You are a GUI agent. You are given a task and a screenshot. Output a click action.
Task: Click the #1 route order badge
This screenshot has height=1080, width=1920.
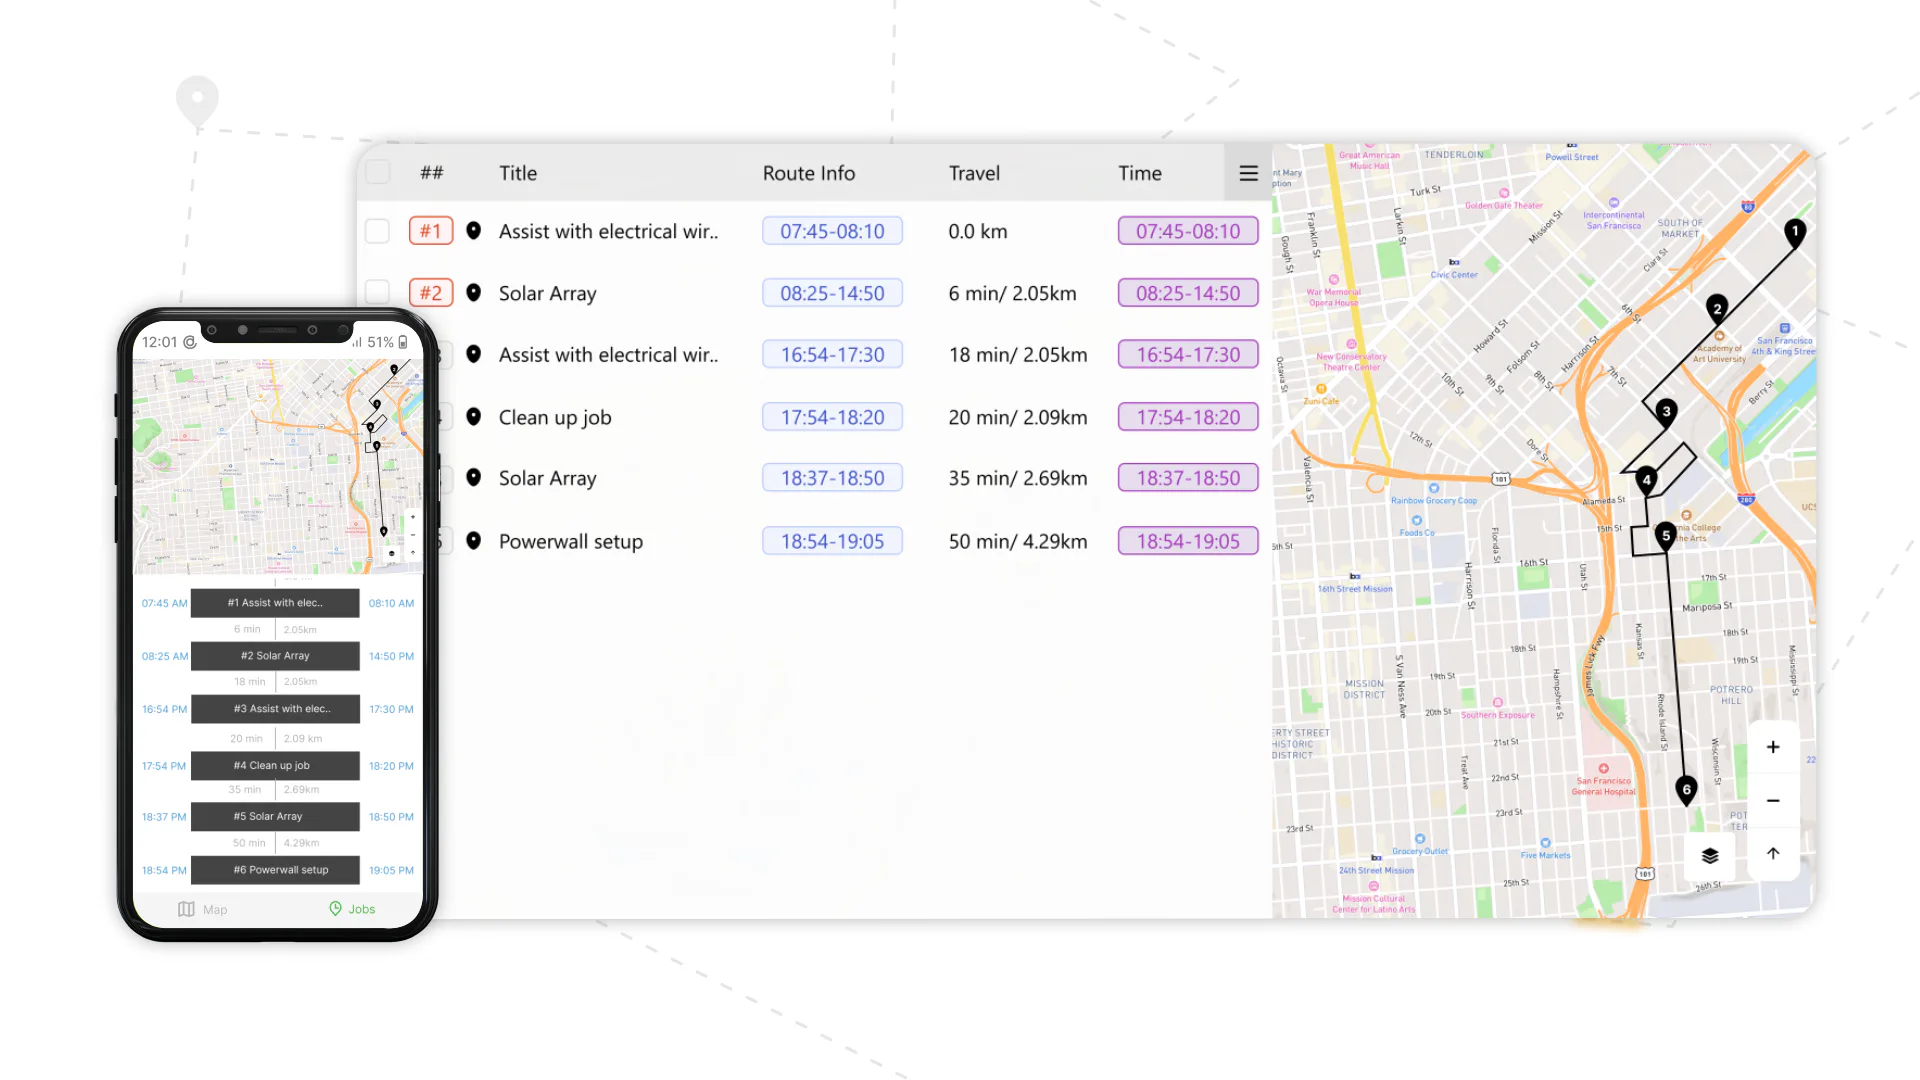click(431, 231)
